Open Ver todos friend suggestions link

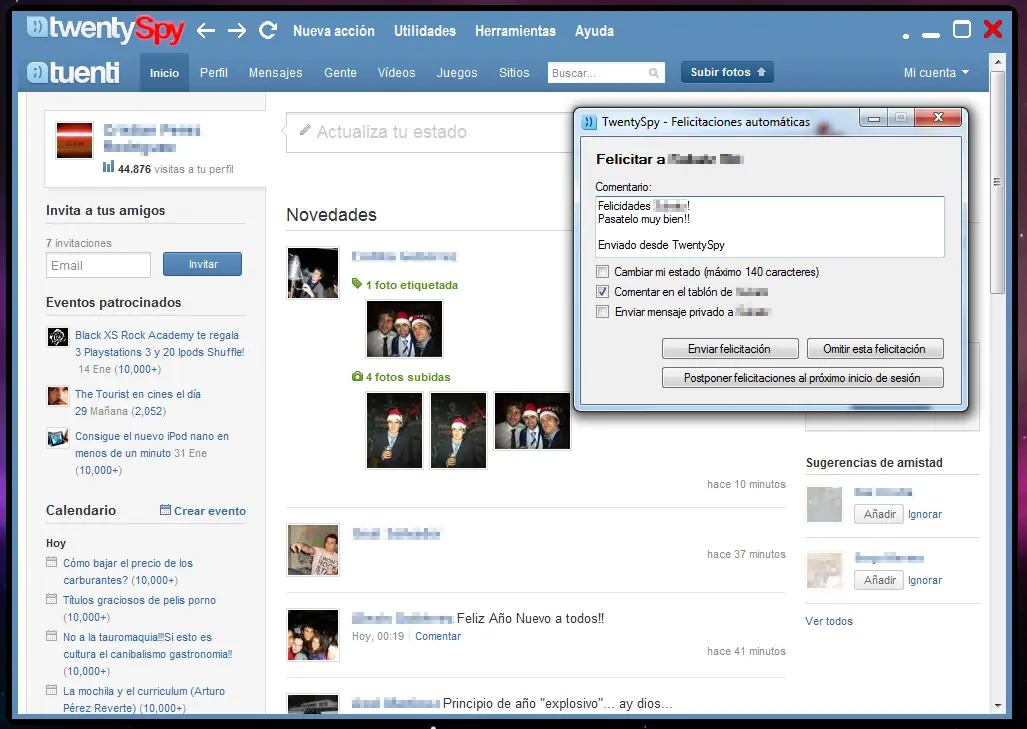pos(829,621)
